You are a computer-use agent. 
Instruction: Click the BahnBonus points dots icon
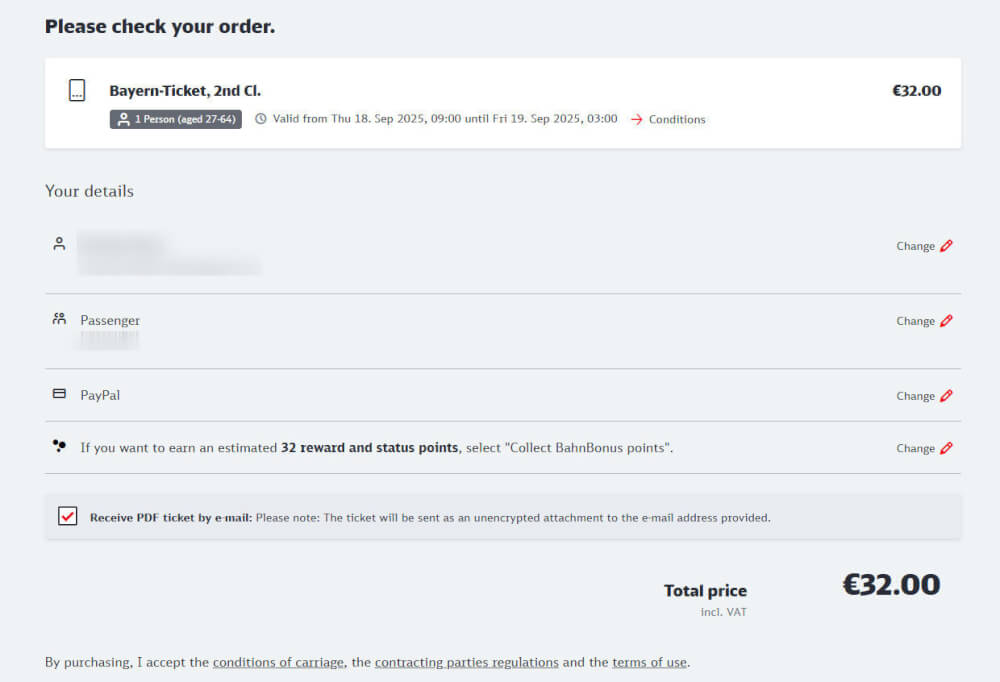(x=59, y=446)
